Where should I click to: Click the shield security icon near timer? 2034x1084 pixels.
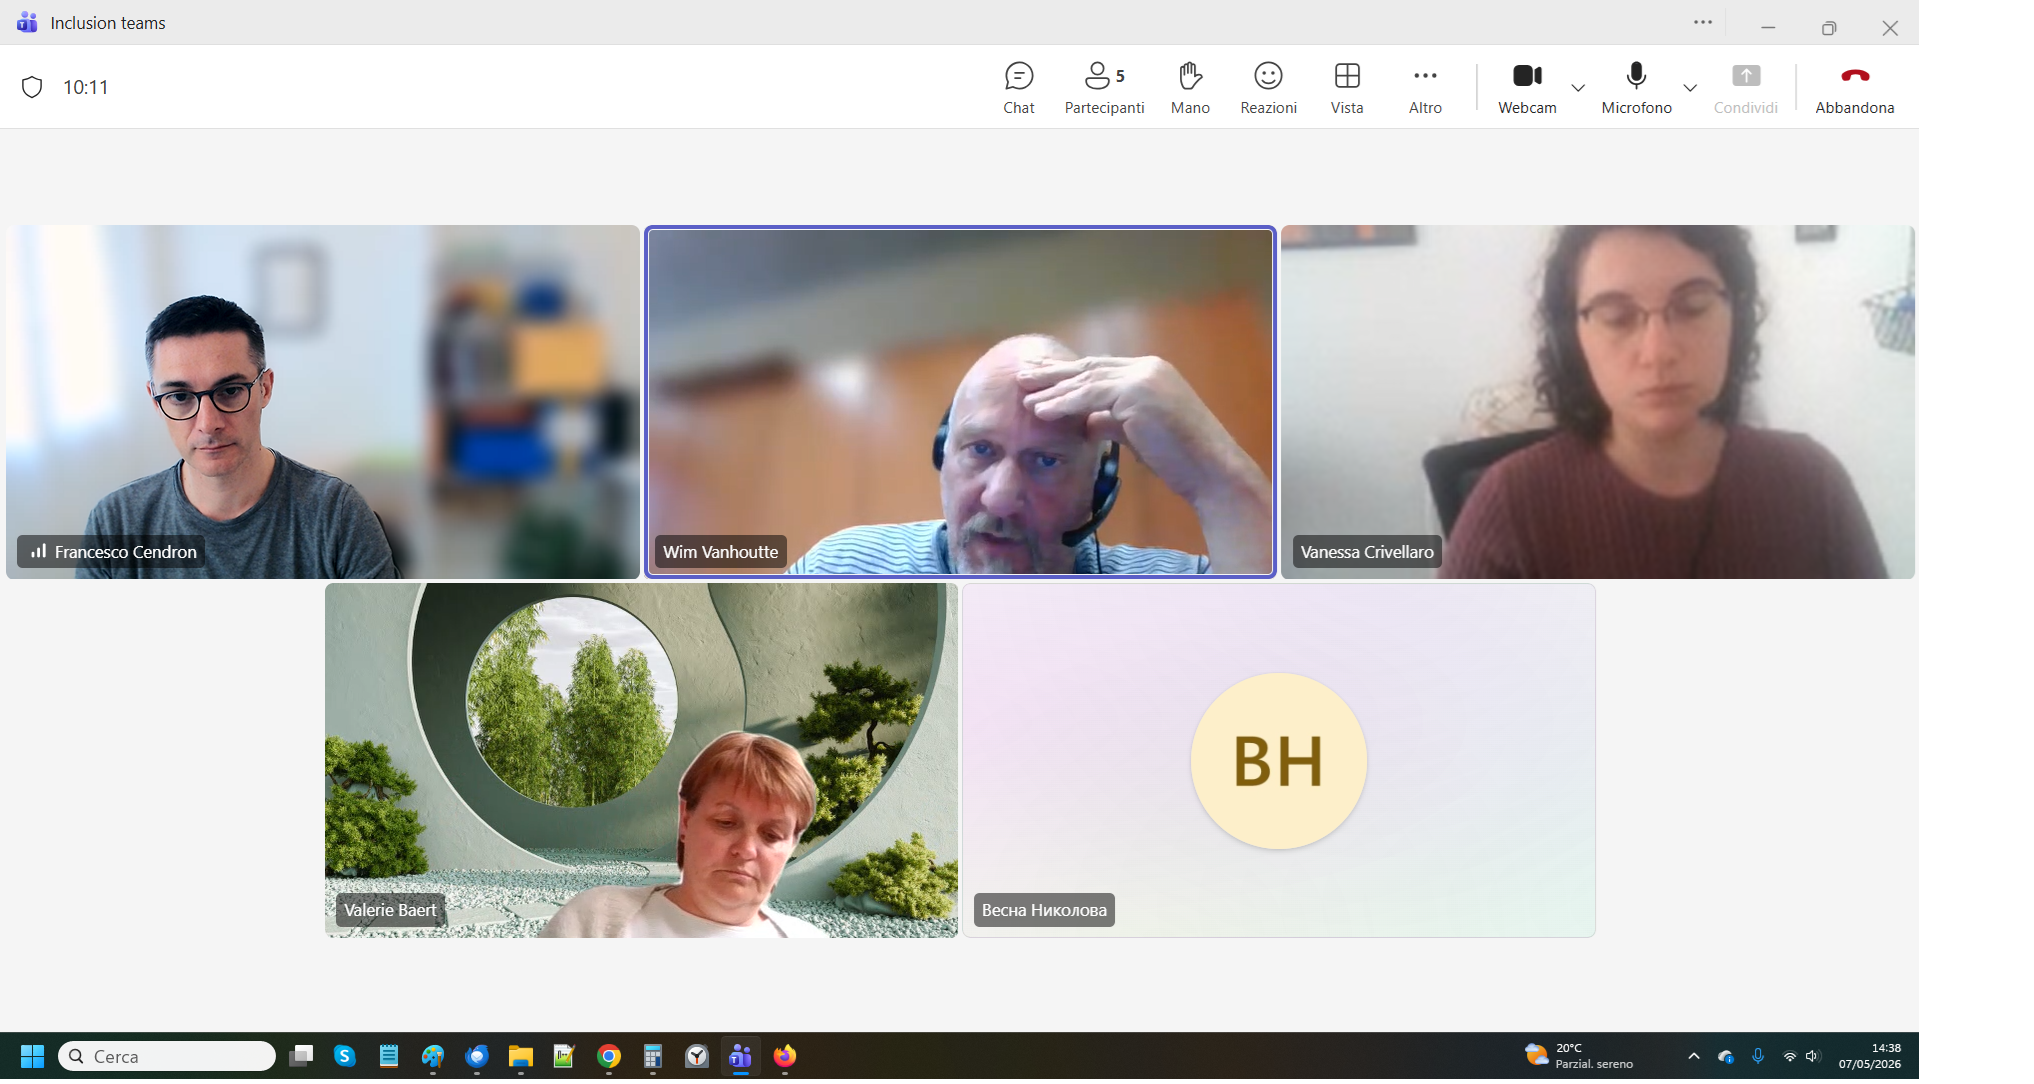(32, 87)
